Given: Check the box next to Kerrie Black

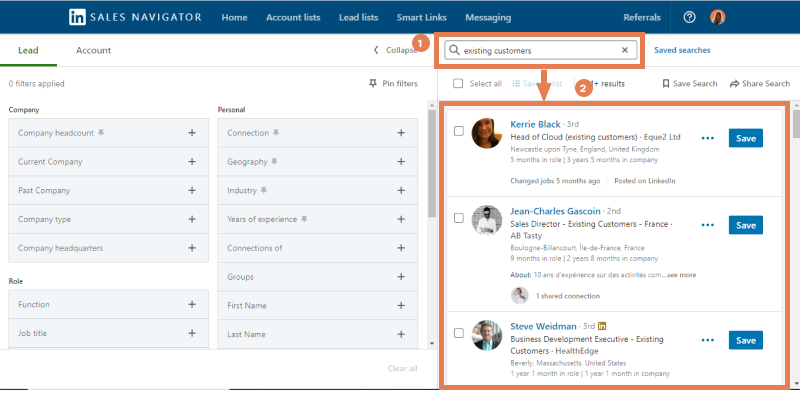Looking at the screenshot, I should coord(458,131).
